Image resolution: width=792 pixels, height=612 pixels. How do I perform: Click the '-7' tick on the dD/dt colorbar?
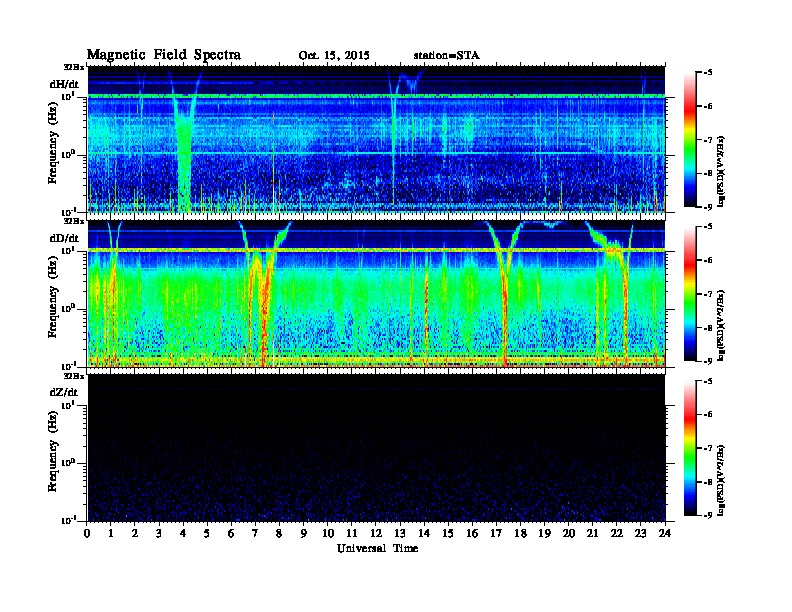[708, 294]
